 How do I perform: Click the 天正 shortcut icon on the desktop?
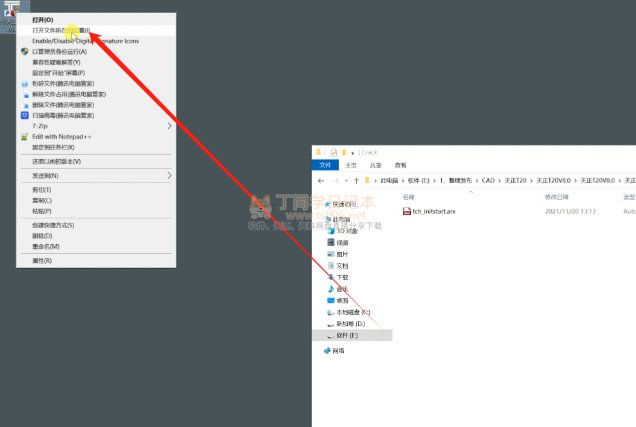12,8
